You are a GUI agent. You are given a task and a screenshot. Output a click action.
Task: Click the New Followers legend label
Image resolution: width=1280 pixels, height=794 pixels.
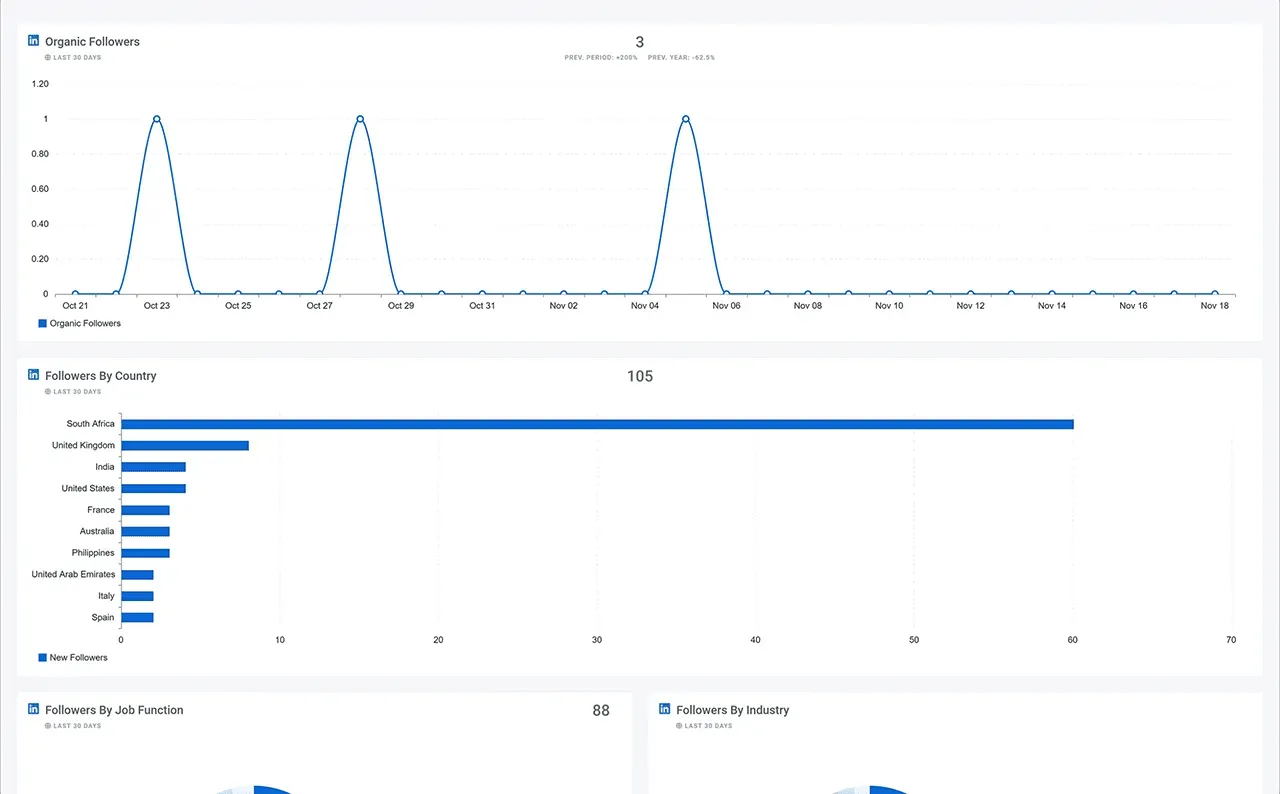coord(79,657)
